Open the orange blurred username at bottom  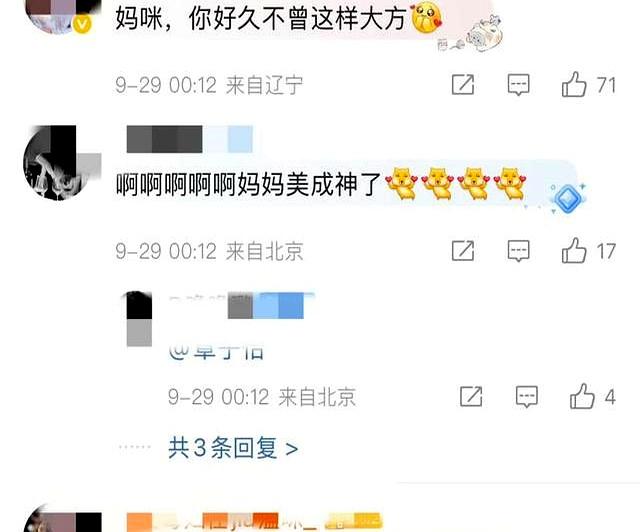coord(254,521)
